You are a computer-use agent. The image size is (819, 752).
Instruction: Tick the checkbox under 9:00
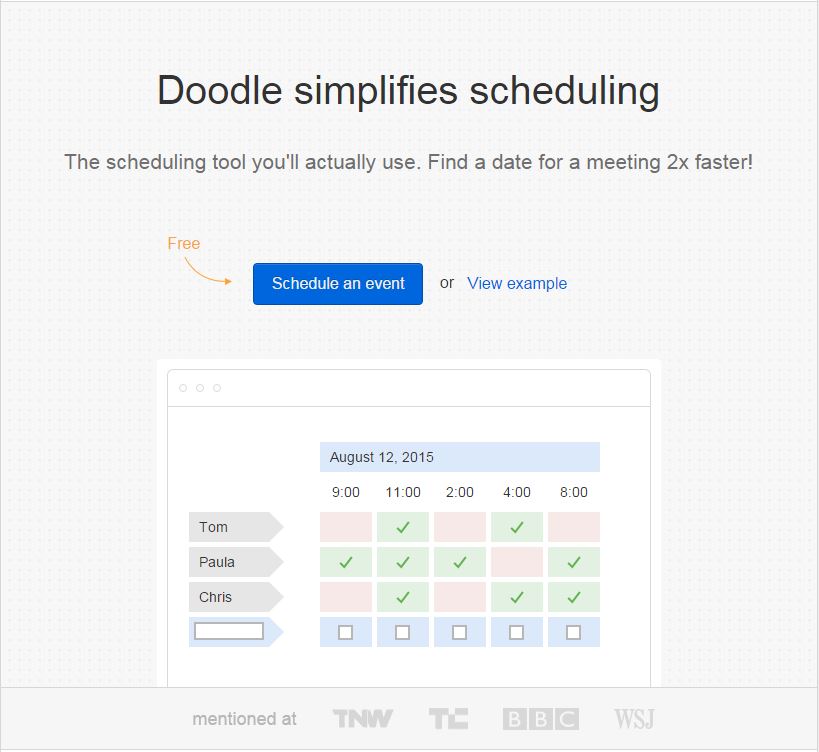click(x=346, y=632)
